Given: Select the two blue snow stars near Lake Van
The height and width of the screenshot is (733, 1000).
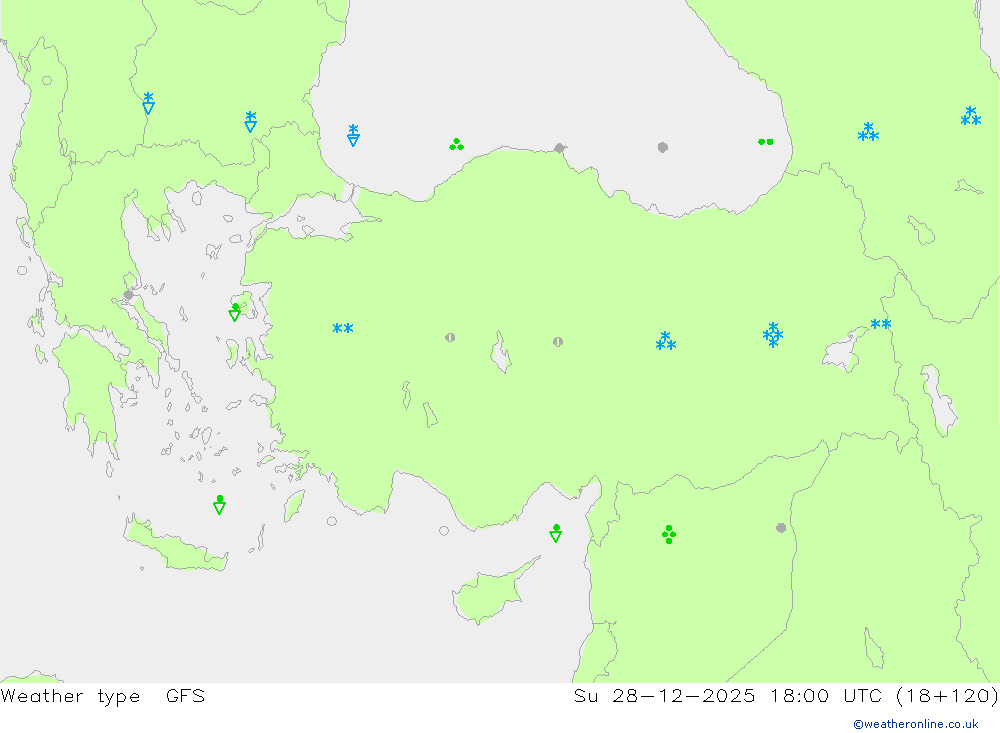Looking at the screenshot, I should coord(881,324).
